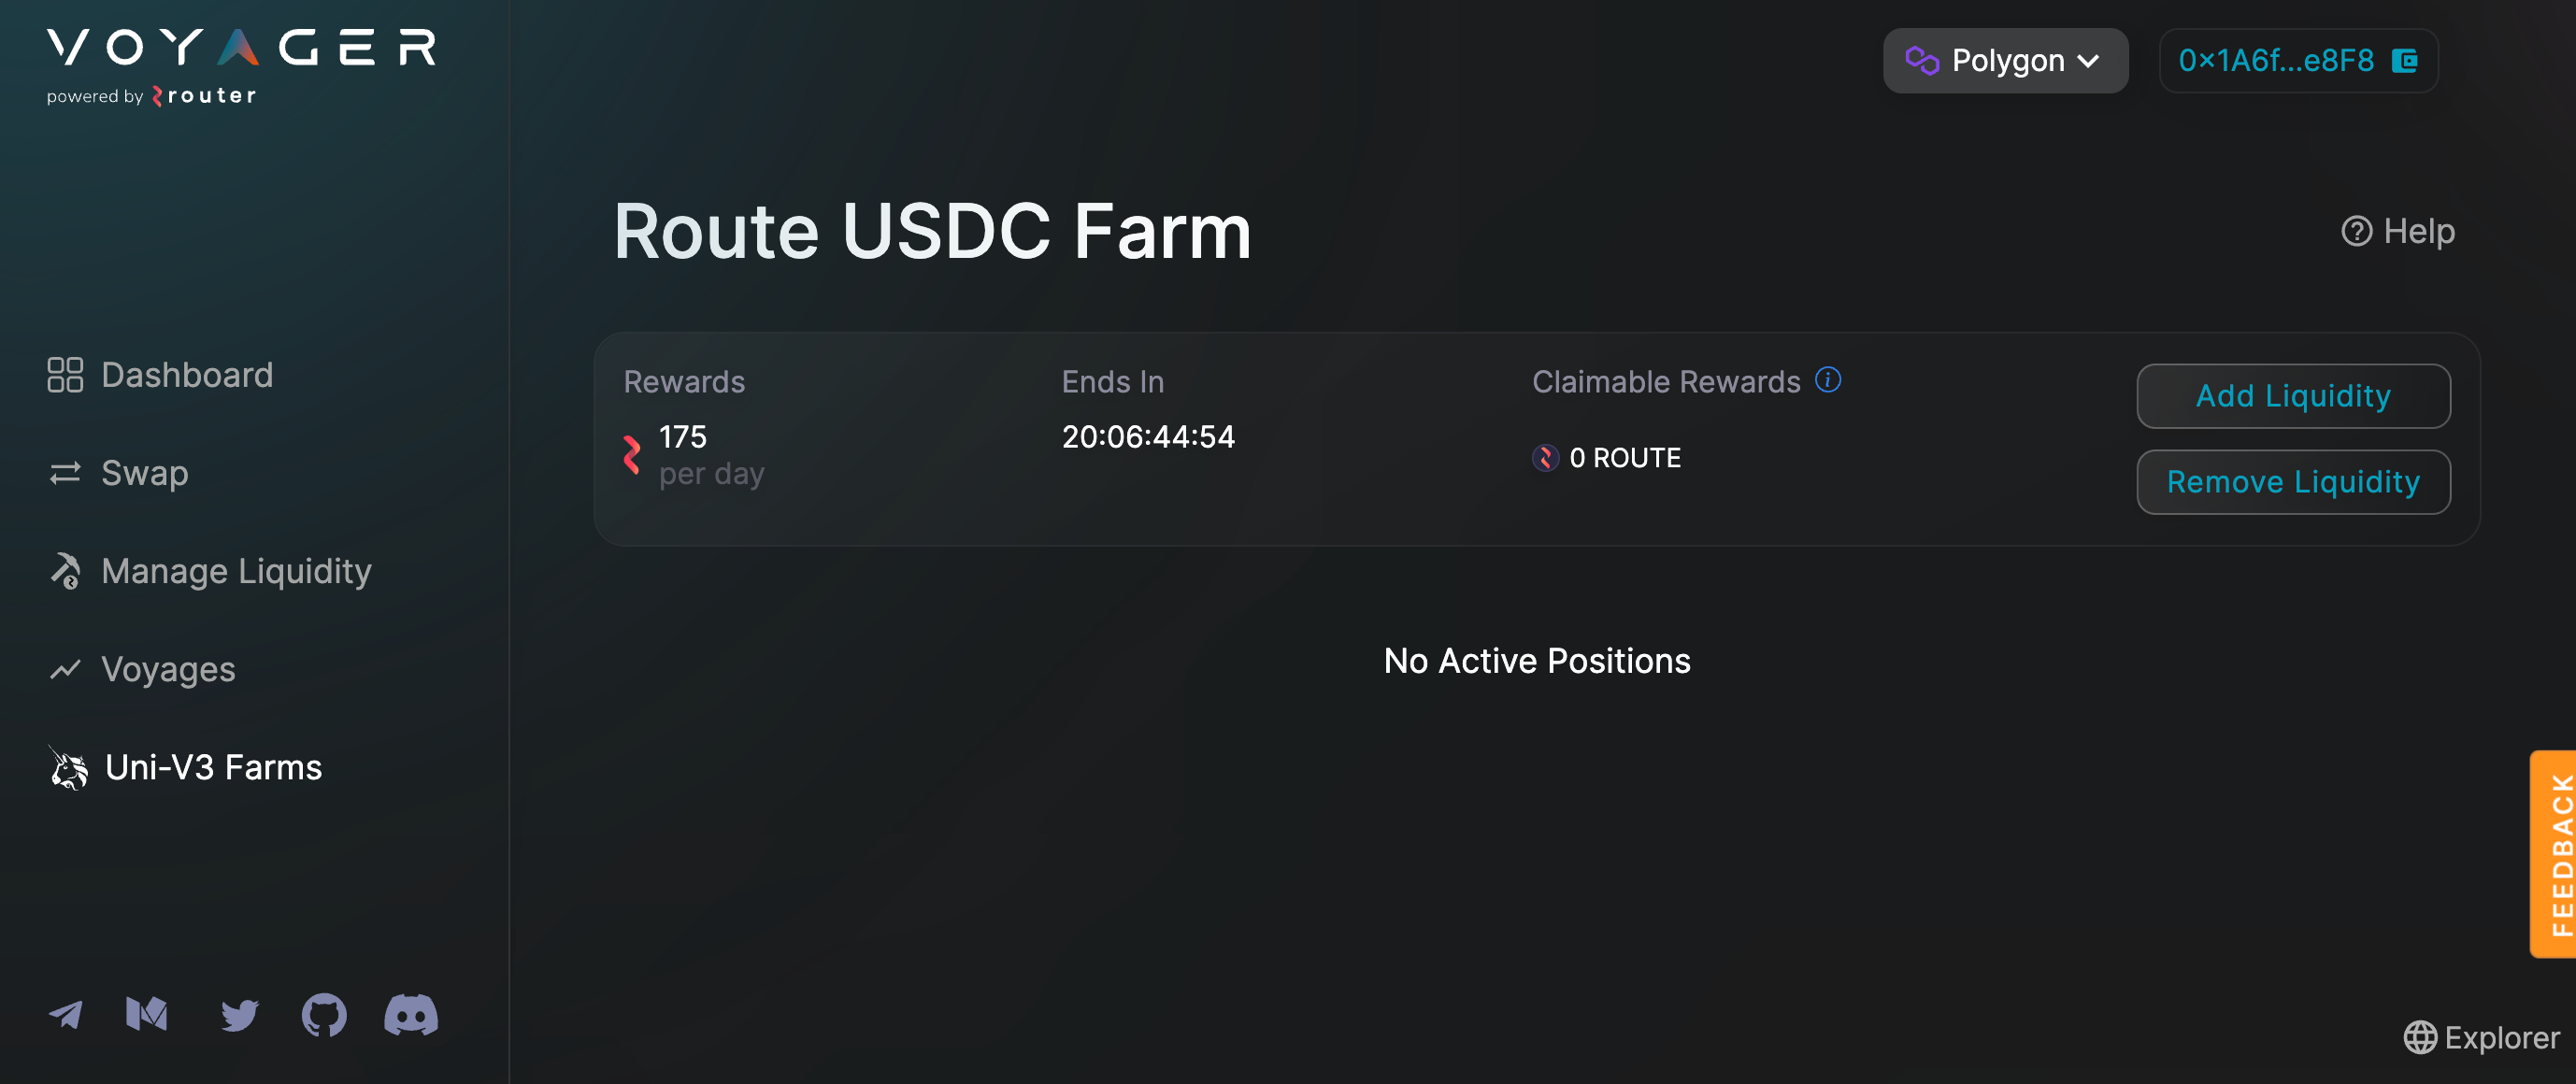
Task: Open the GitHub icon link
Action: tap(324, 1015)
